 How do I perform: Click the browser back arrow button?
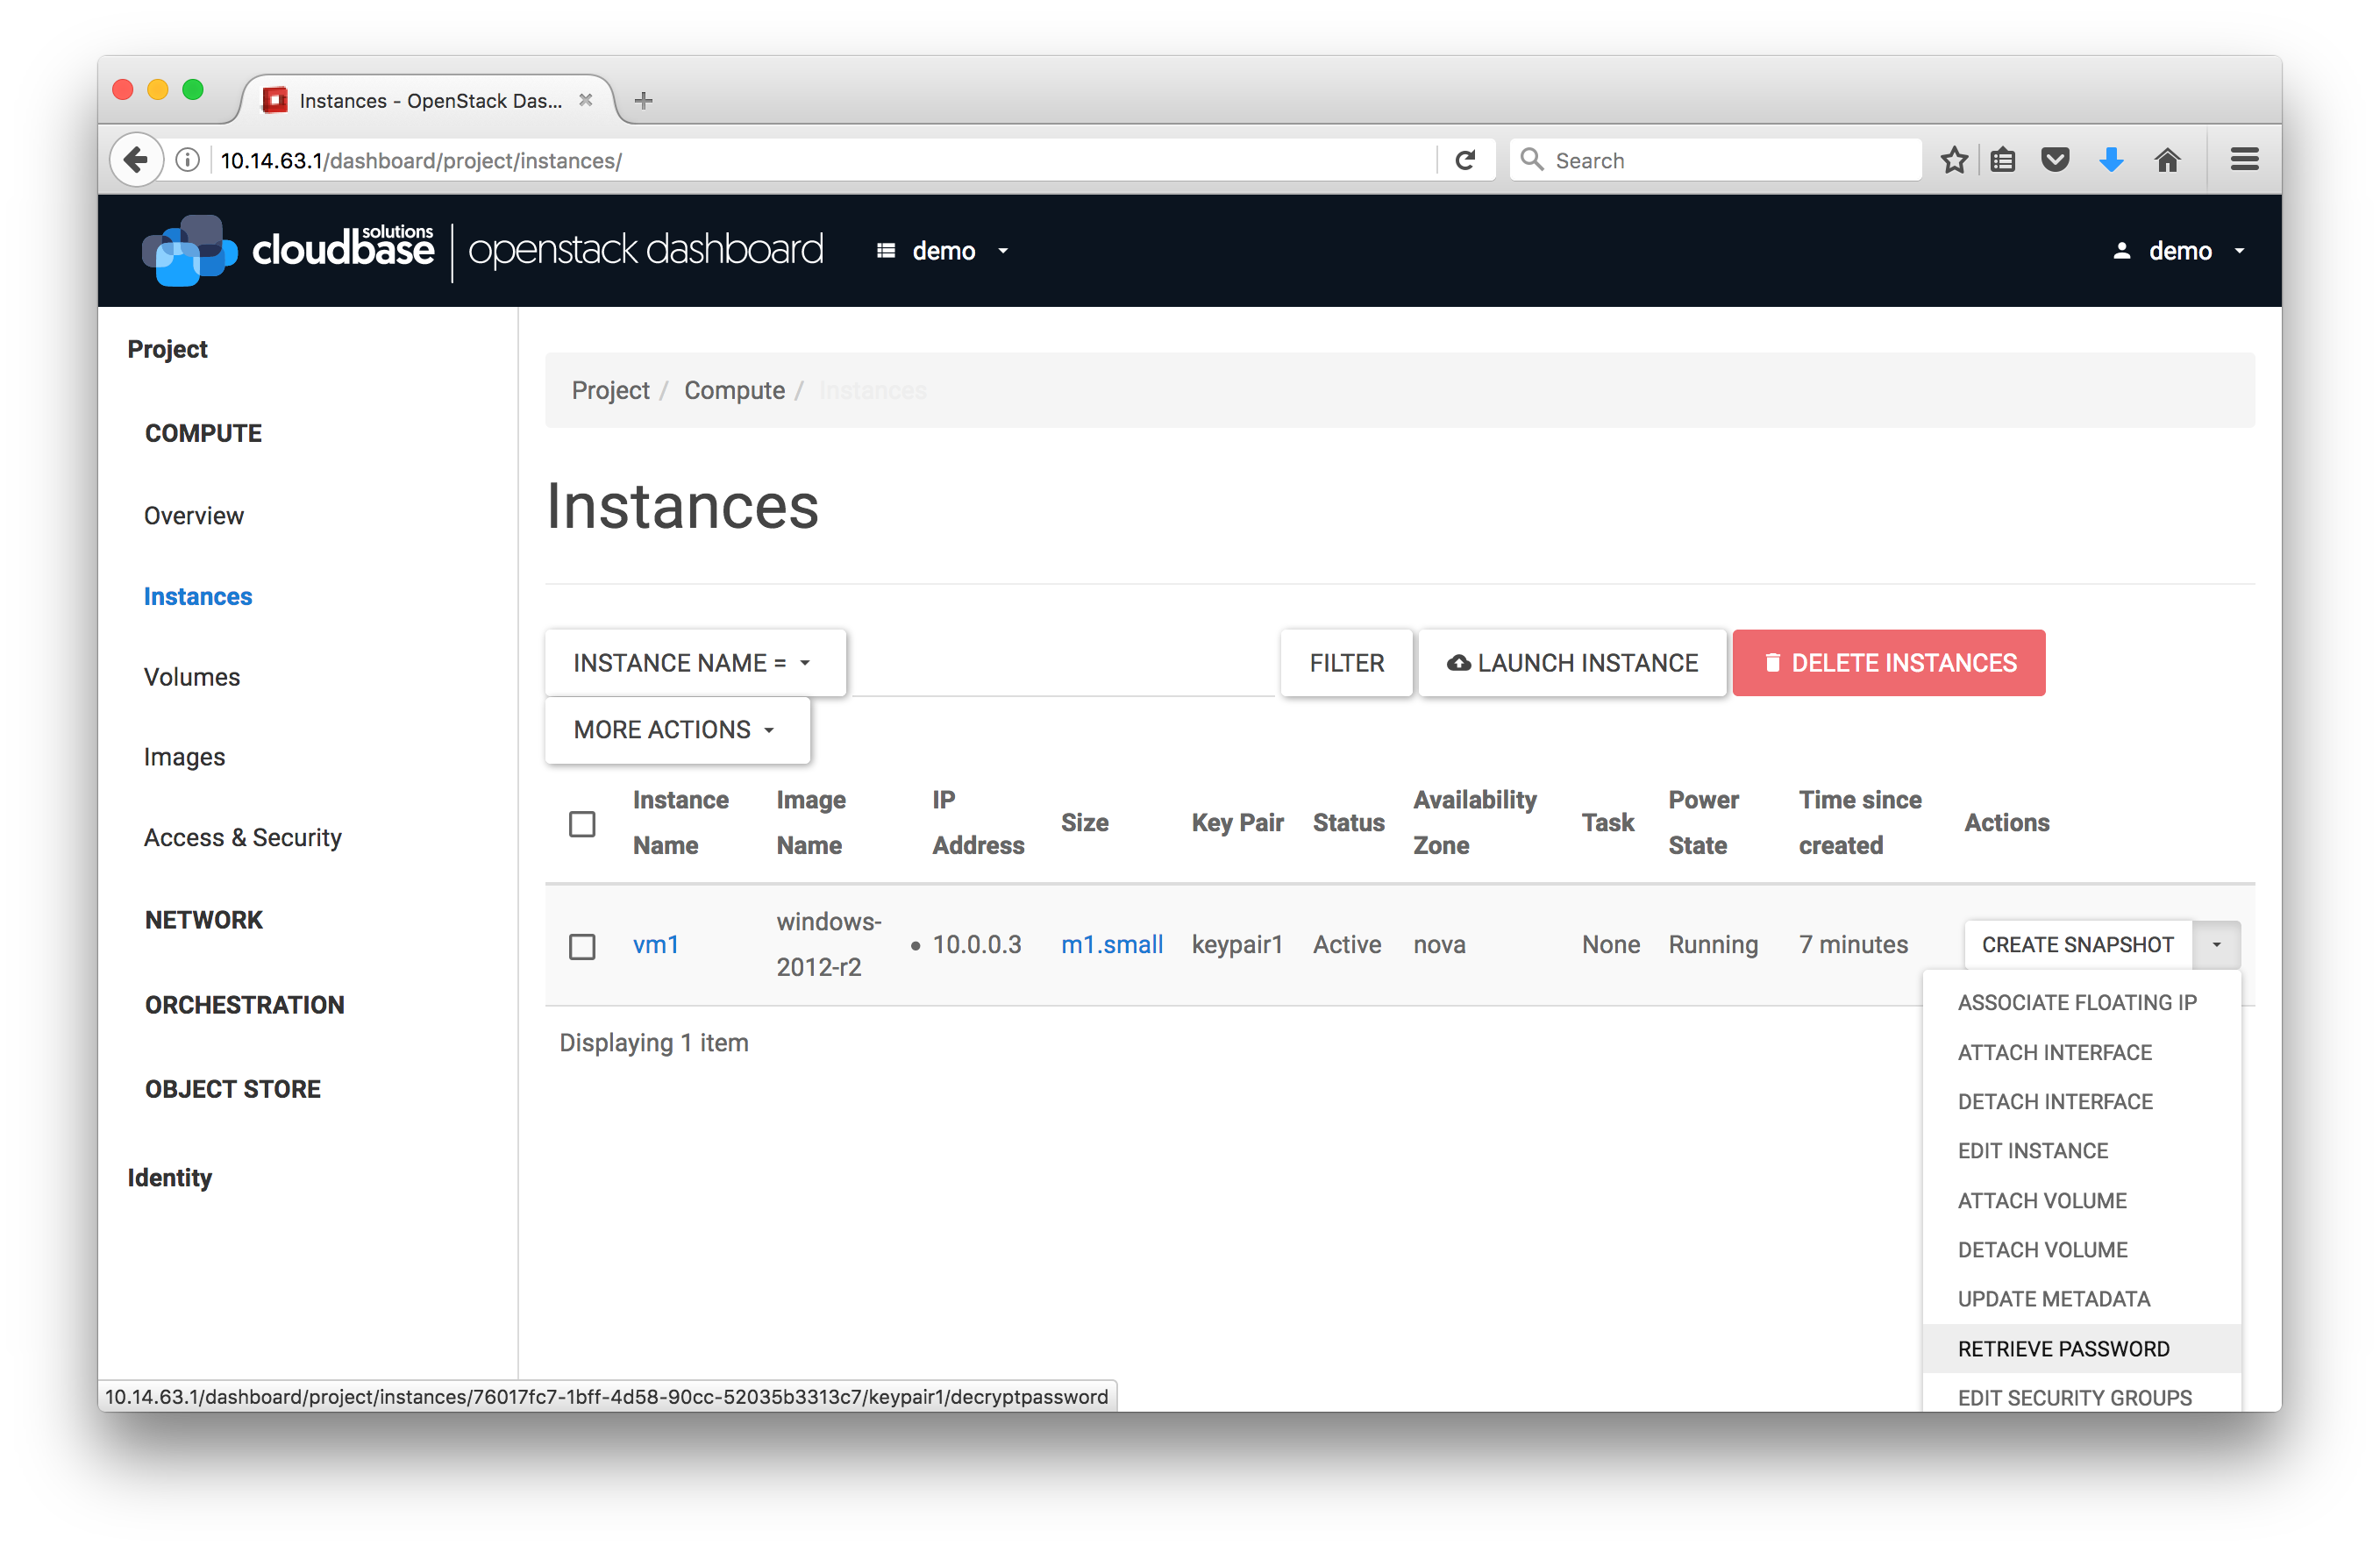136,160
